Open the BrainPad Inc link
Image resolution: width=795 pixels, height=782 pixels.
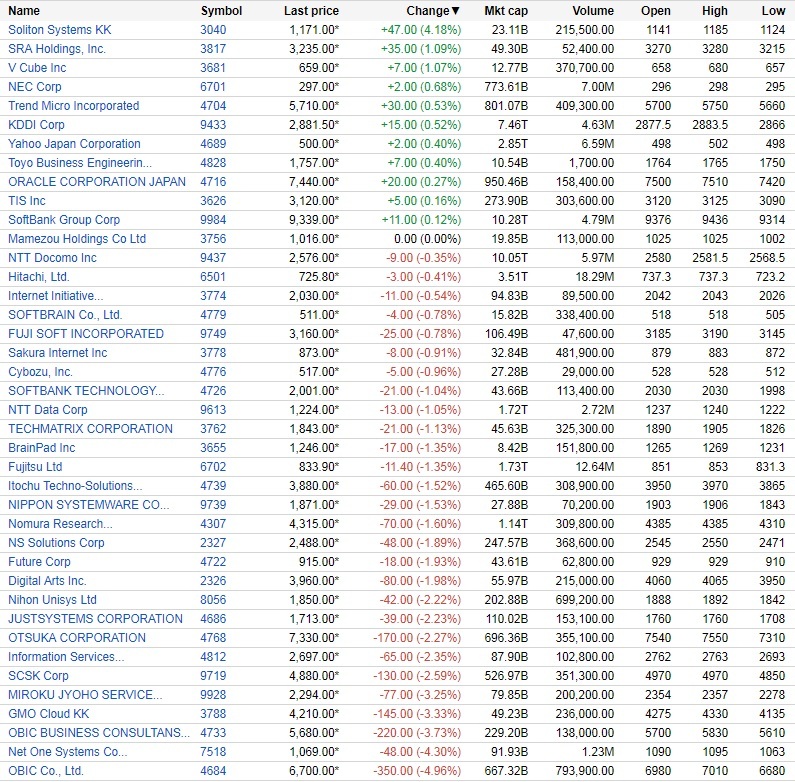pyautogui.click(x=42, y=448)
